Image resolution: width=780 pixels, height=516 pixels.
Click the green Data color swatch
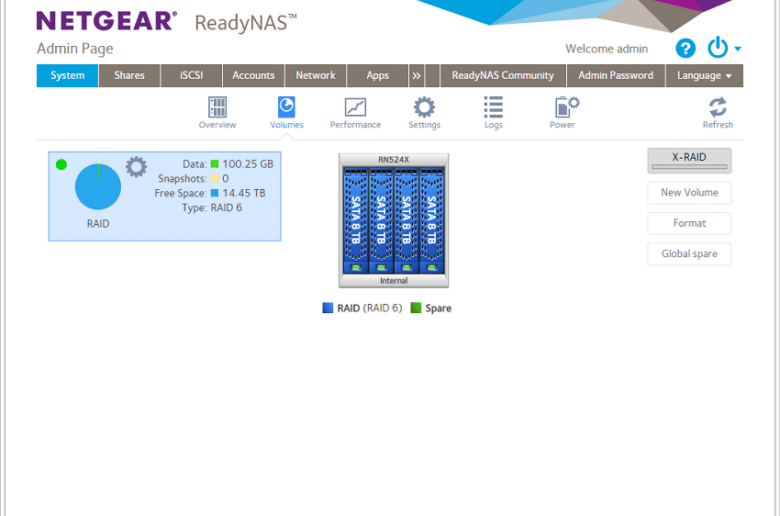[x=214, y=164]
